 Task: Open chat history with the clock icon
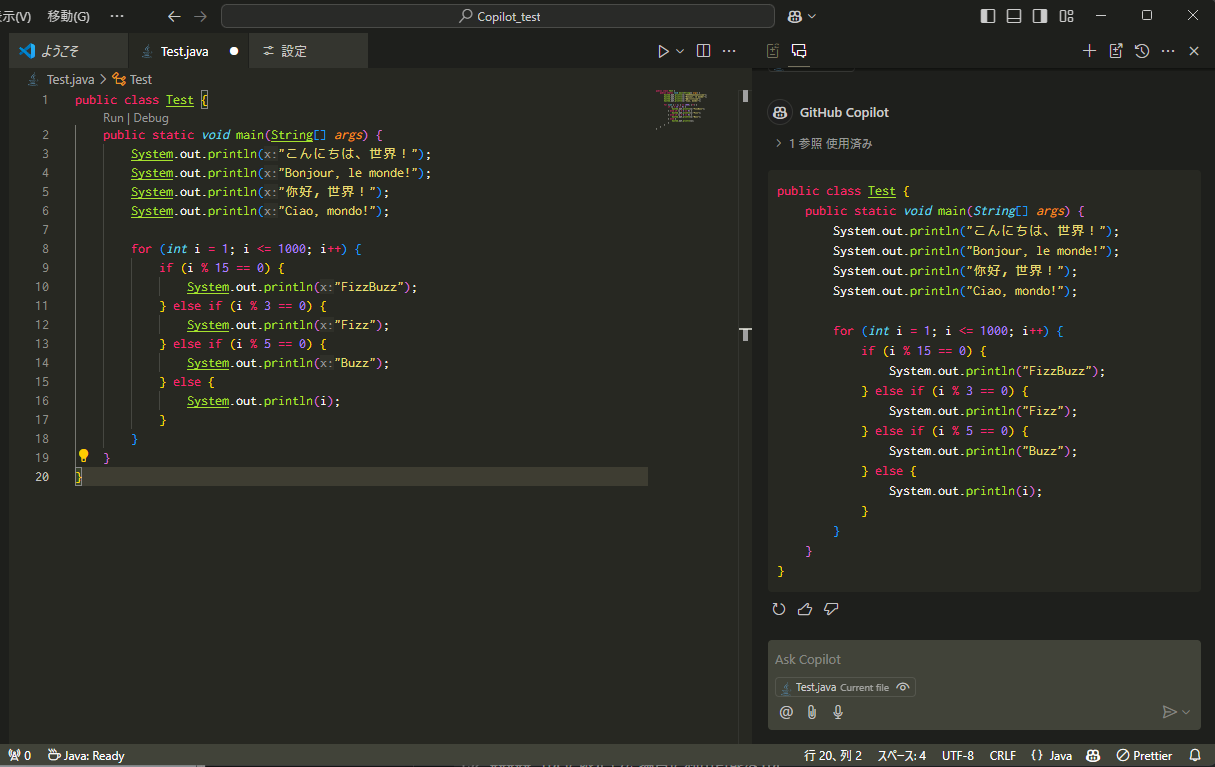[x=1142, y=51]
